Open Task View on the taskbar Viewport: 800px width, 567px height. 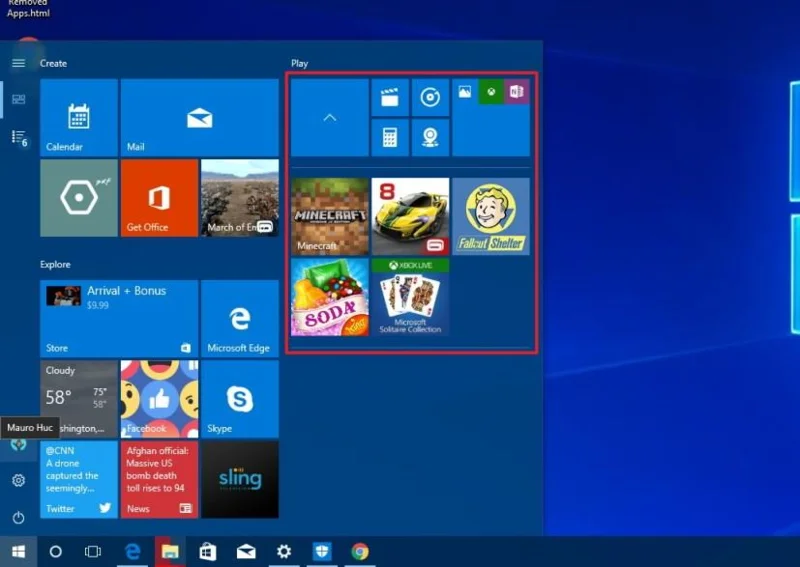point(93,552)
